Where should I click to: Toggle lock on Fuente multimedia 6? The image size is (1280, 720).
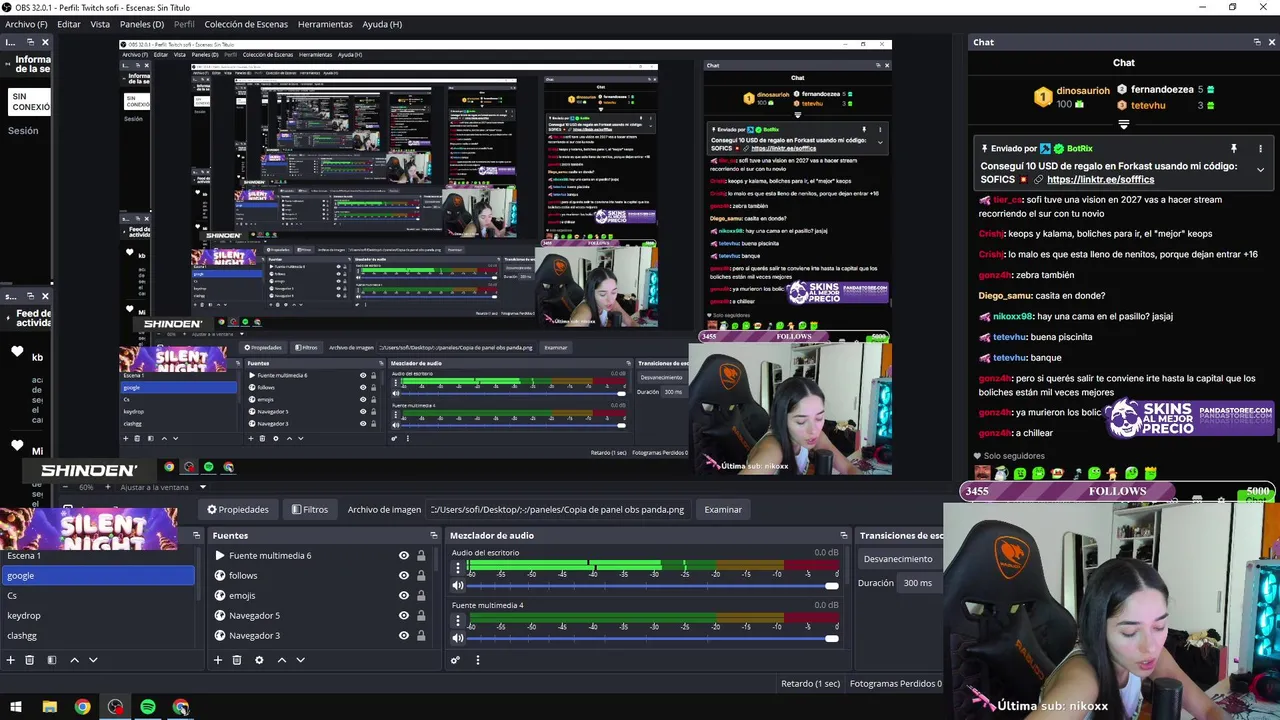point(421,556)
